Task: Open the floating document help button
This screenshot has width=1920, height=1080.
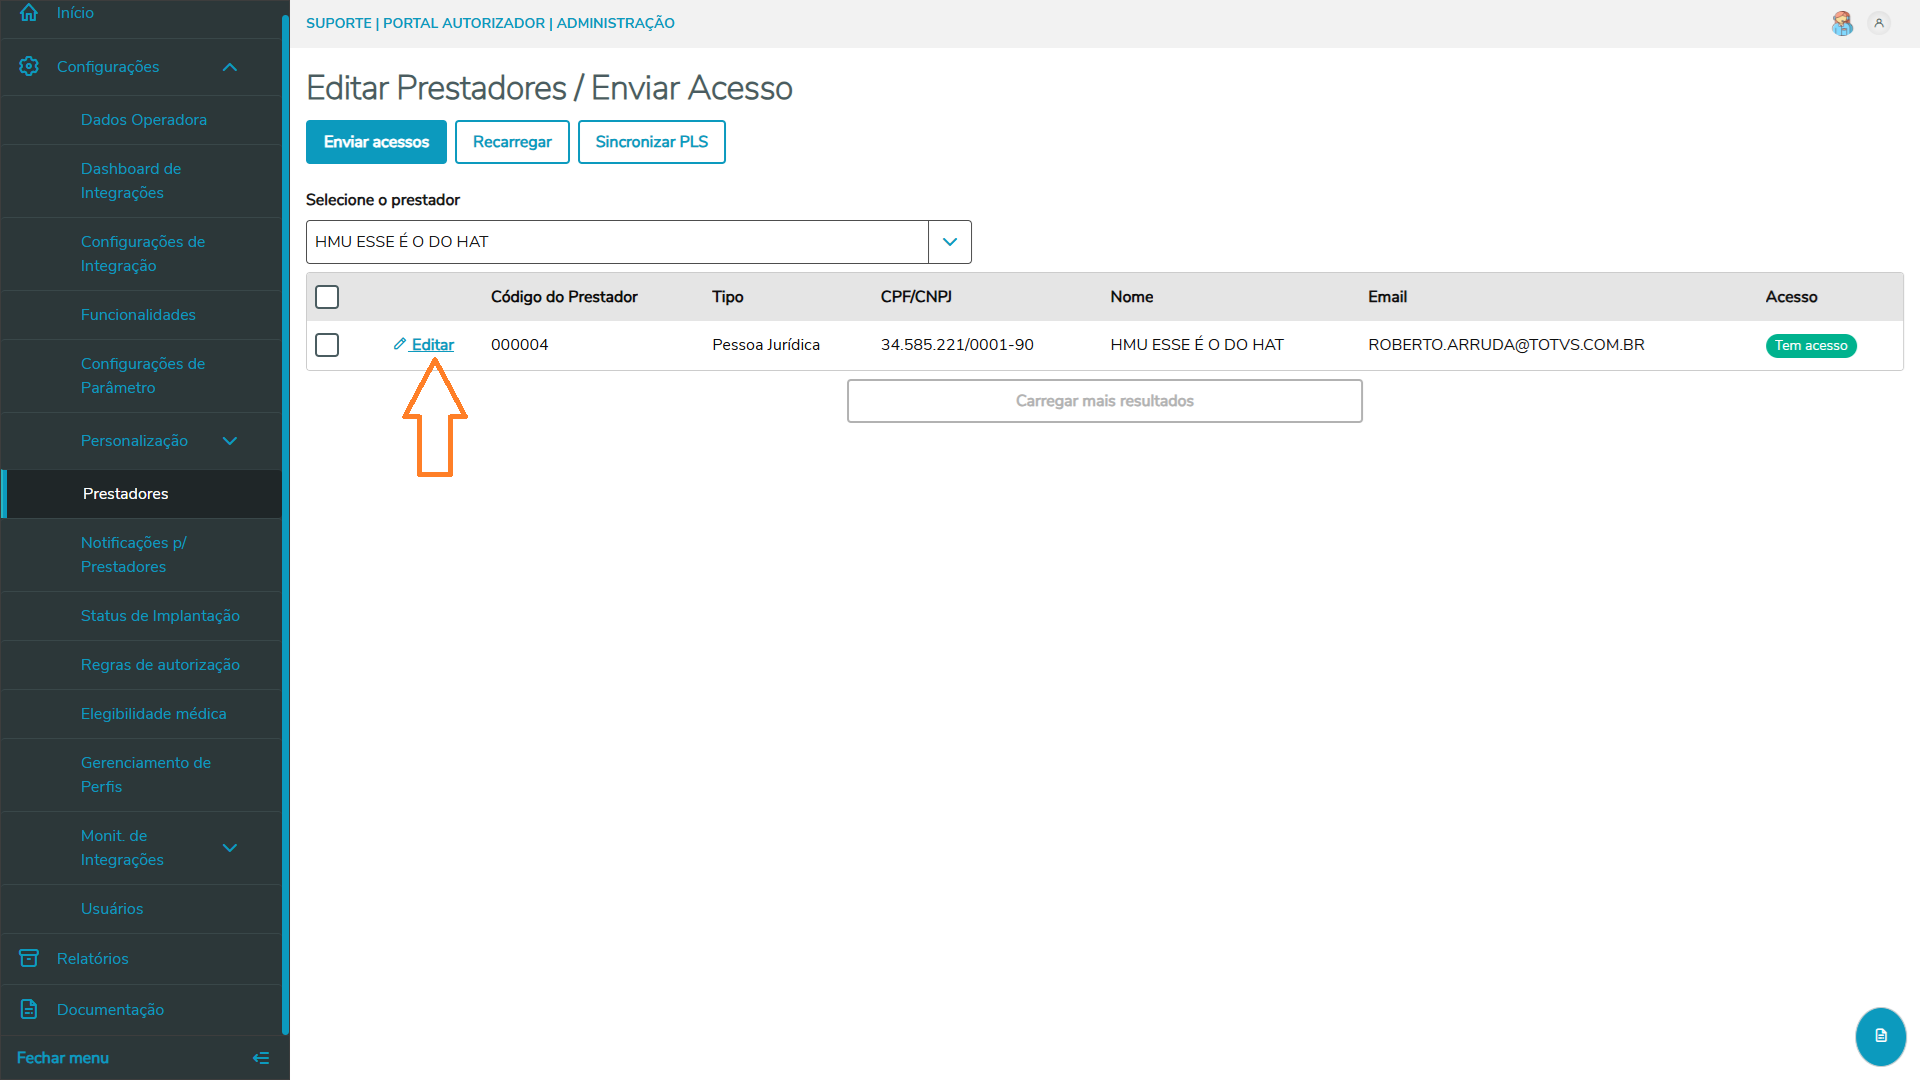Action: click(x=1880, y=1036)
